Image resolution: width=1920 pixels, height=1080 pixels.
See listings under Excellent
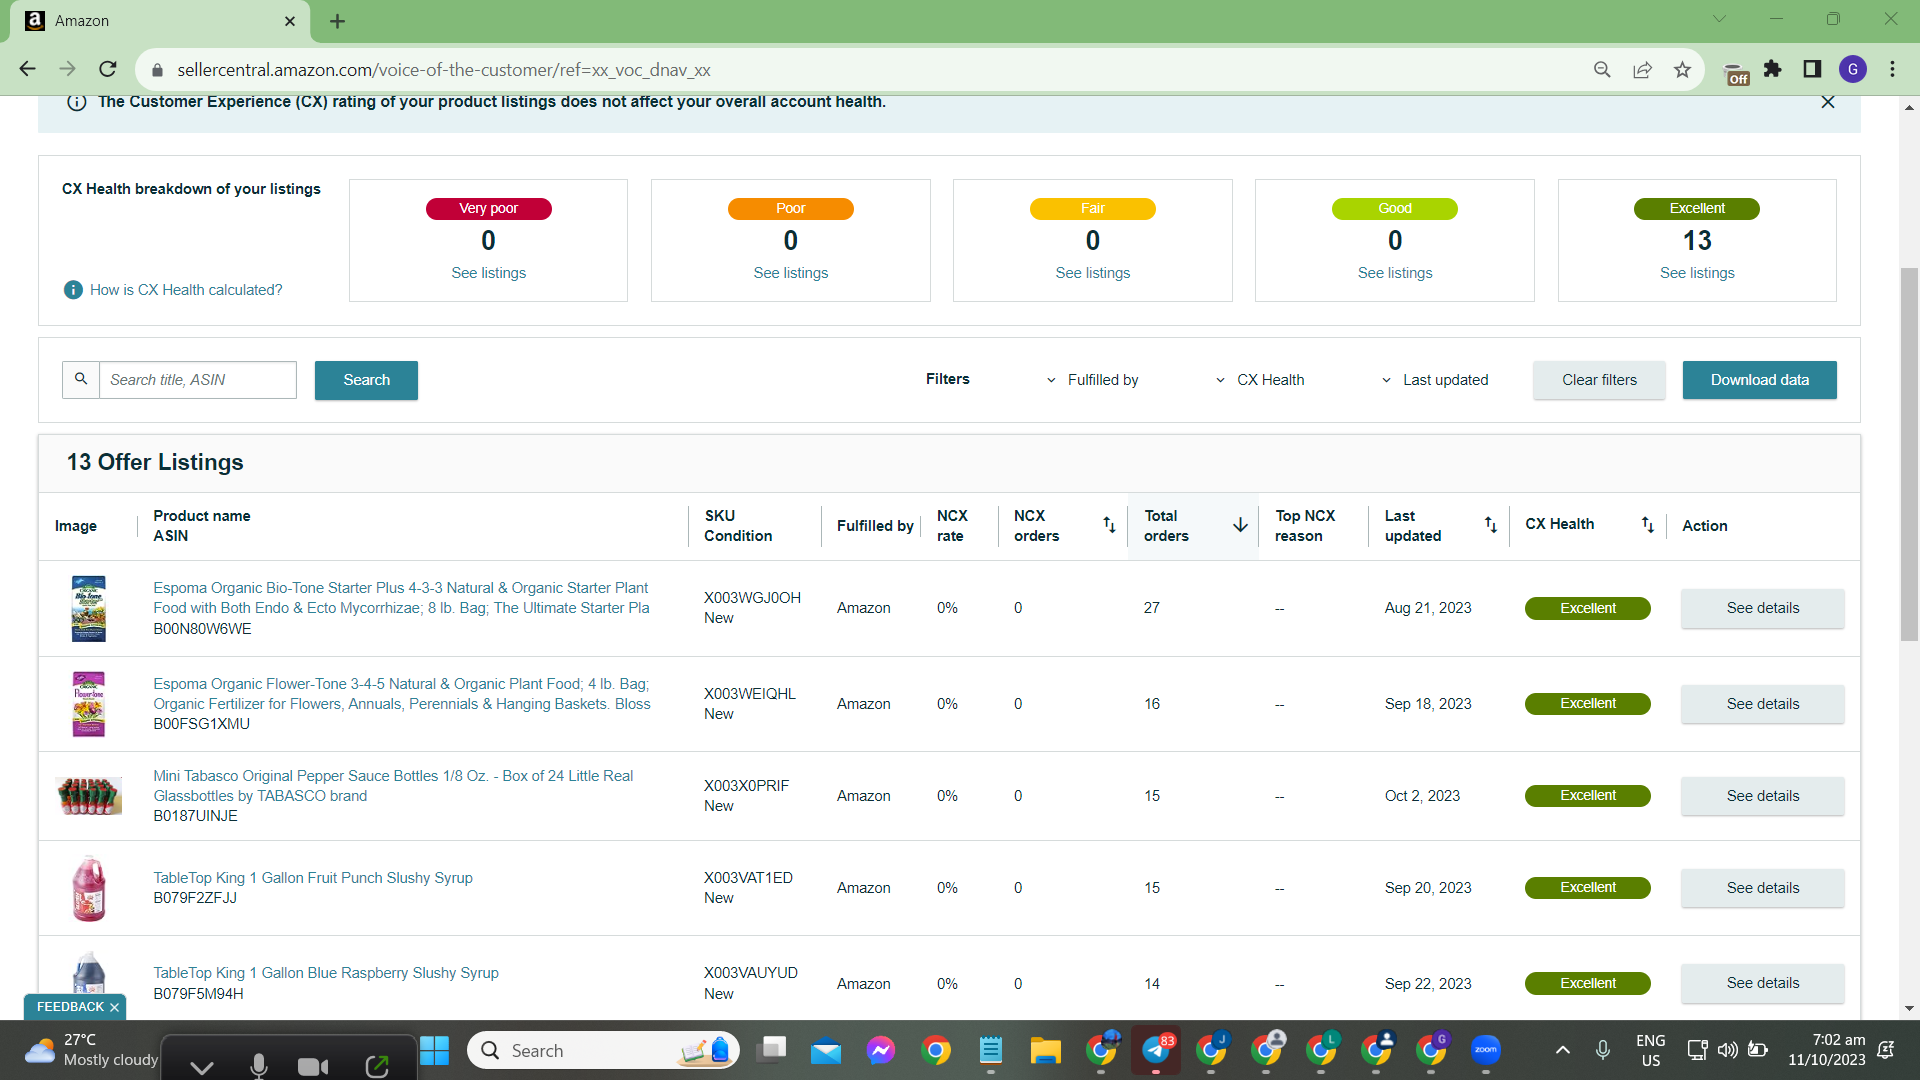1697,273
